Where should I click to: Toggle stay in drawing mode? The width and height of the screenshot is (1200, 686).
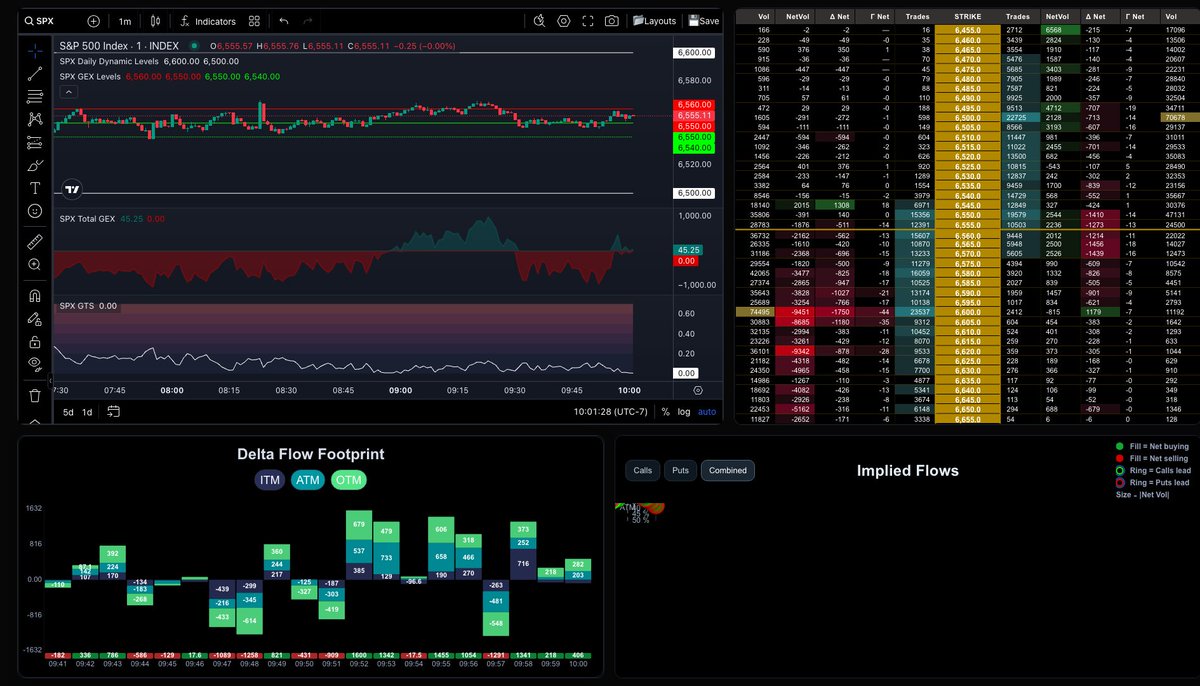[x=35, y=319]
